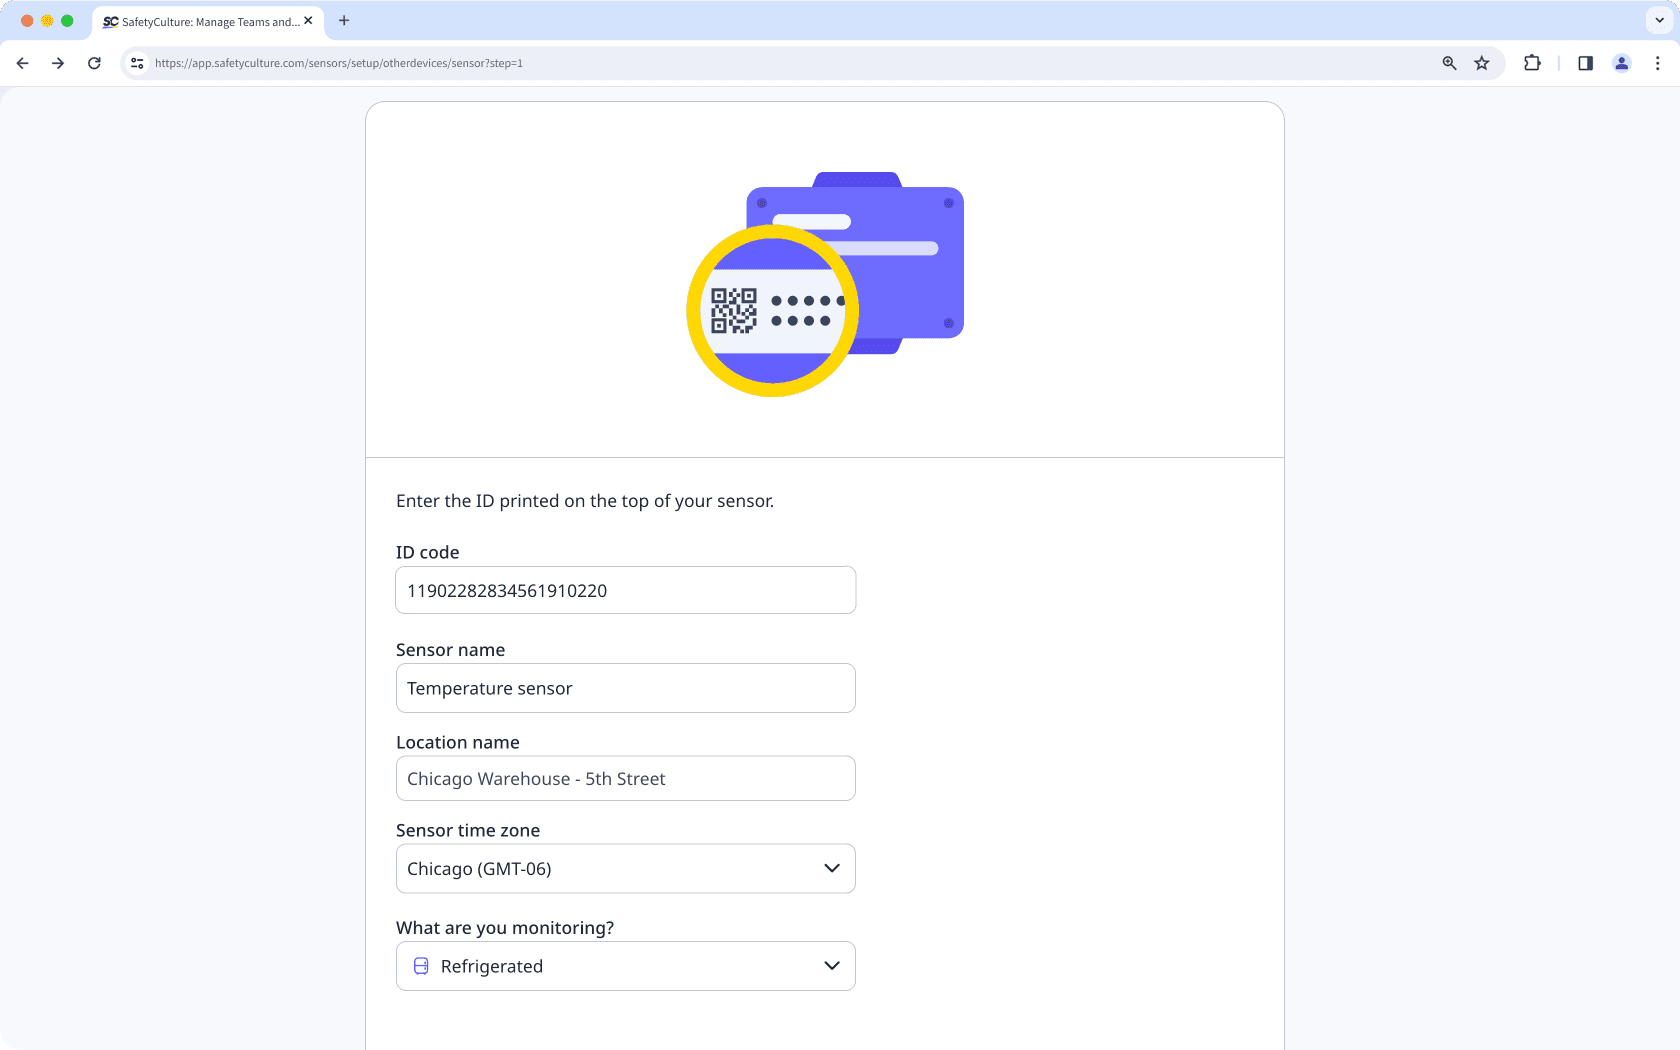Image resolution: width=1680 pixels, height=1050 pixels.
Task: Reload the current page
Action: tap(94, 62)
